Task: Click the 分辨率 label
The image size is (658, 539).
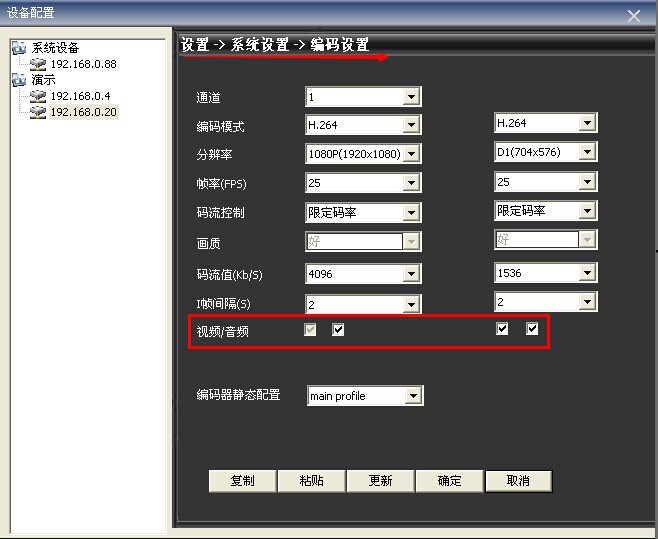Action: 214,154
